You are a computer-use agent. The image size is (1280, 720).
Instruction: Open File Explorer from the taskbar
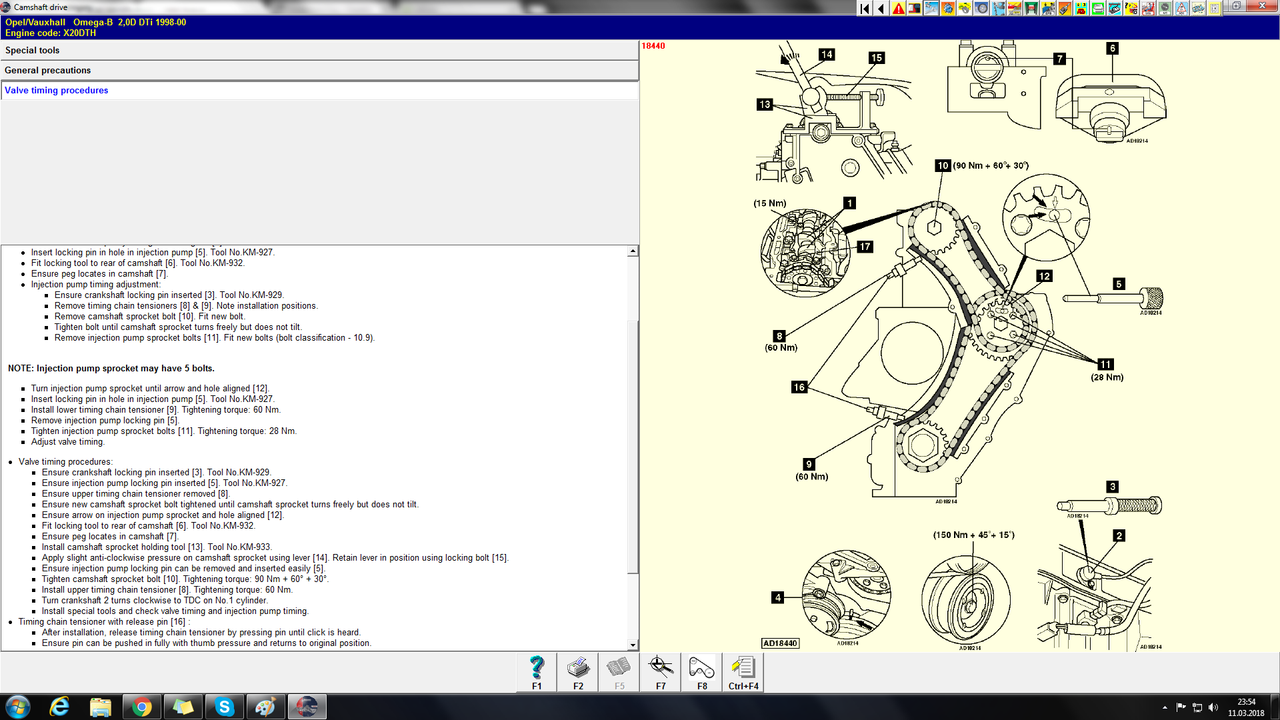point(100,707)
